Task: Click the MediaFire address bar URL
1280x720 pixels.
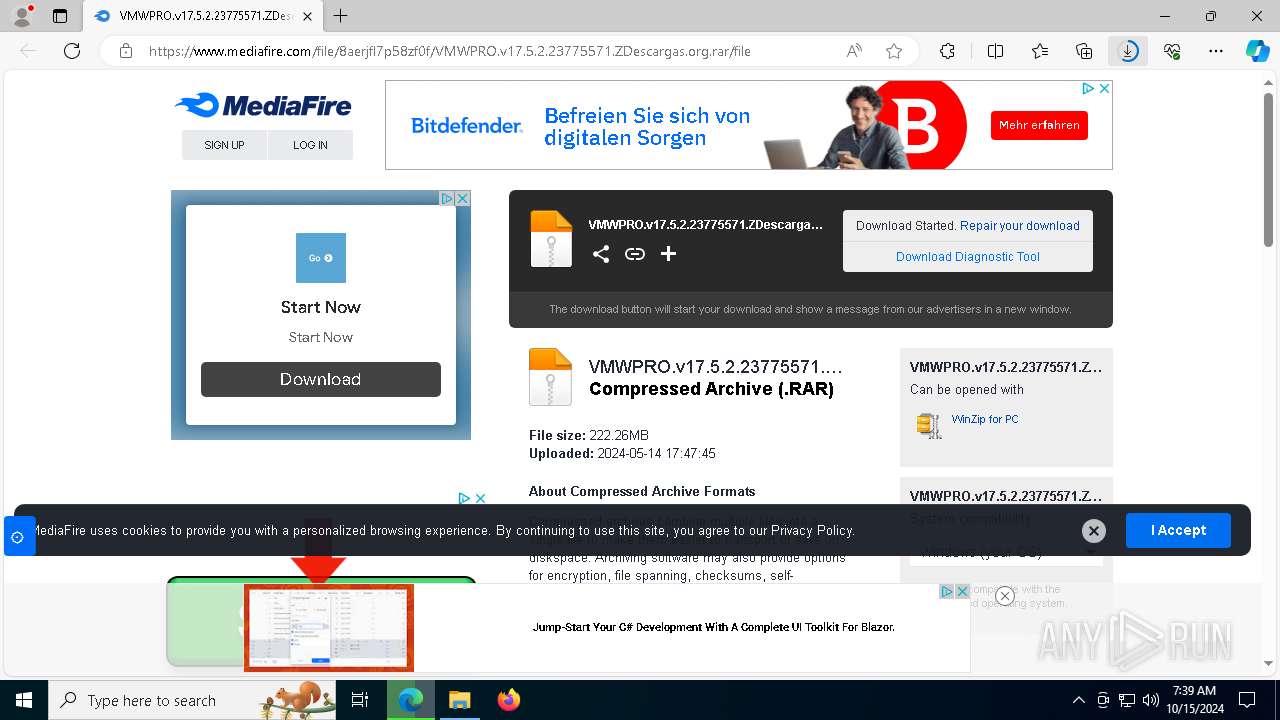Action: tap(450, 51)
